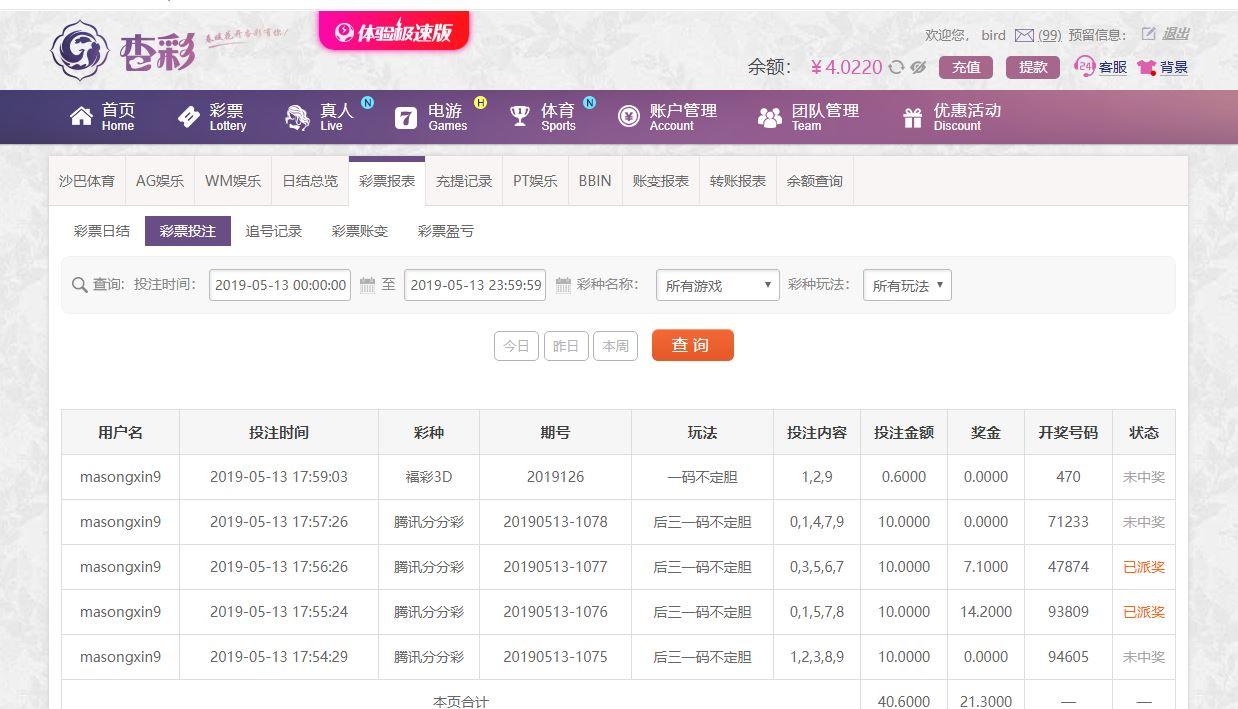The width and height of the screenshot is (1238, 709).
Task: Open the 背景 background link
Action: click(x=1174, y=67)
